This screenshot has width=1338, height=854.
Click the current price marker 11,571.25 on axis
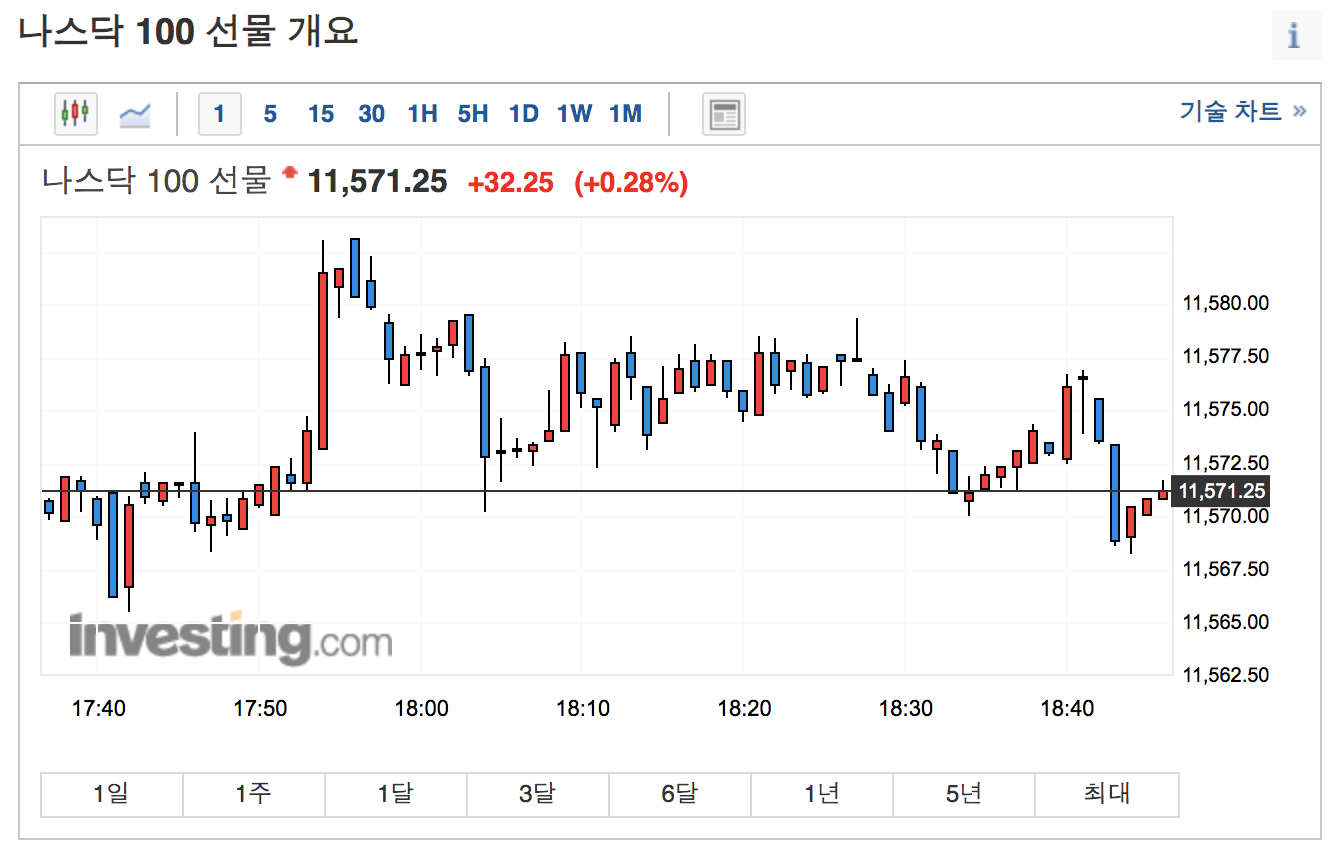click(1222, 491)
